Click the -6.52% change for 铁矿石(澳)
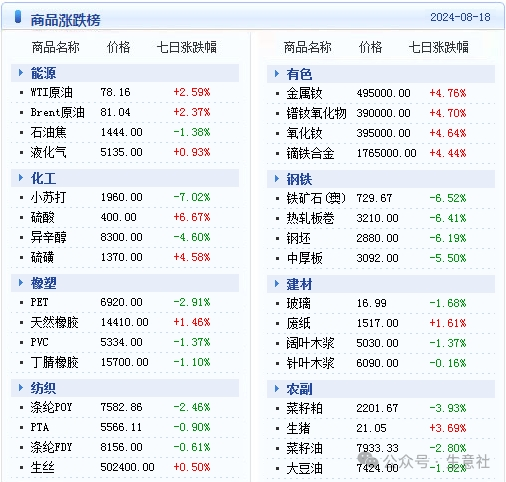 coord(447,198)
